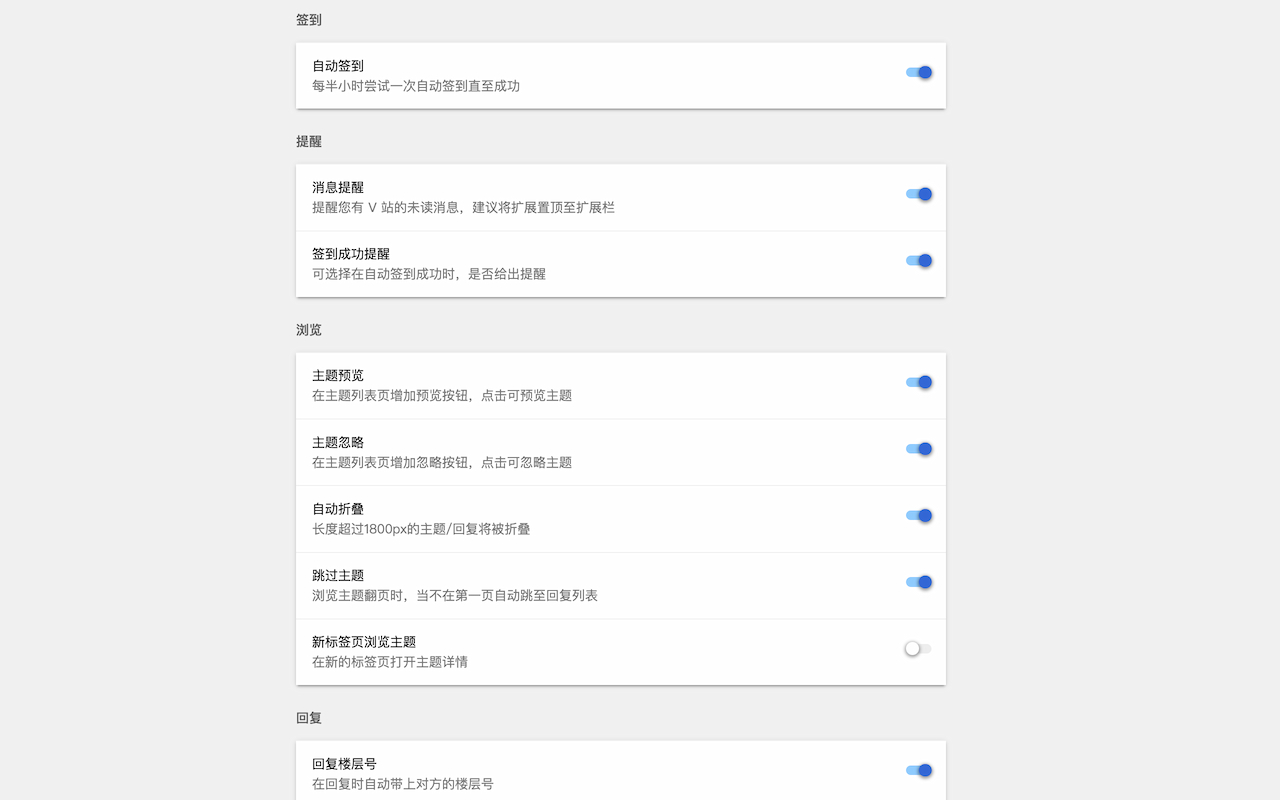Click description 在新的标签页打开主题详情
Image resolution: width=1280 pixels, height=800 pixels.
[x=390, y=662]
